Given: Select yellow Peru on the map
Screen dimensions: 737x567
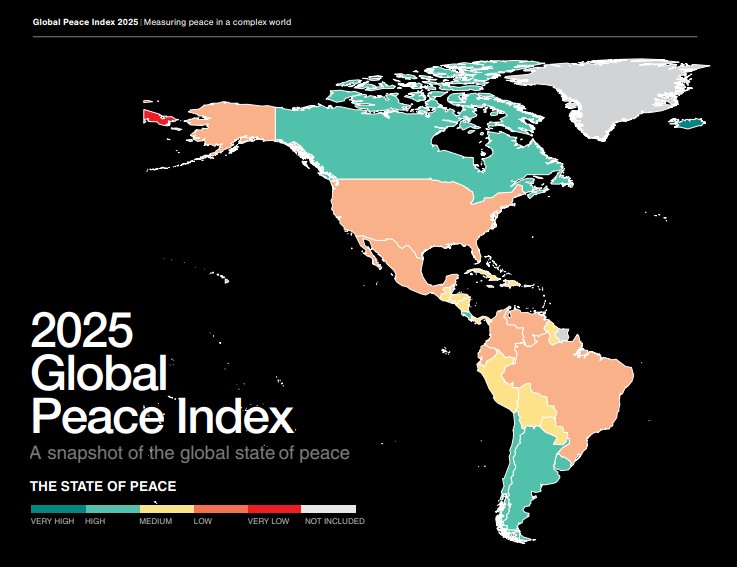Looking at the screenshot, I should point(497,381).
